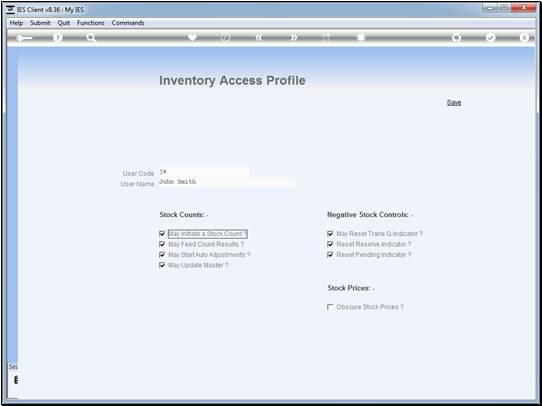The height and width of the screenshot is (406, 542).
Task: Open the Commands menu
Action: [x=128, y=23]
